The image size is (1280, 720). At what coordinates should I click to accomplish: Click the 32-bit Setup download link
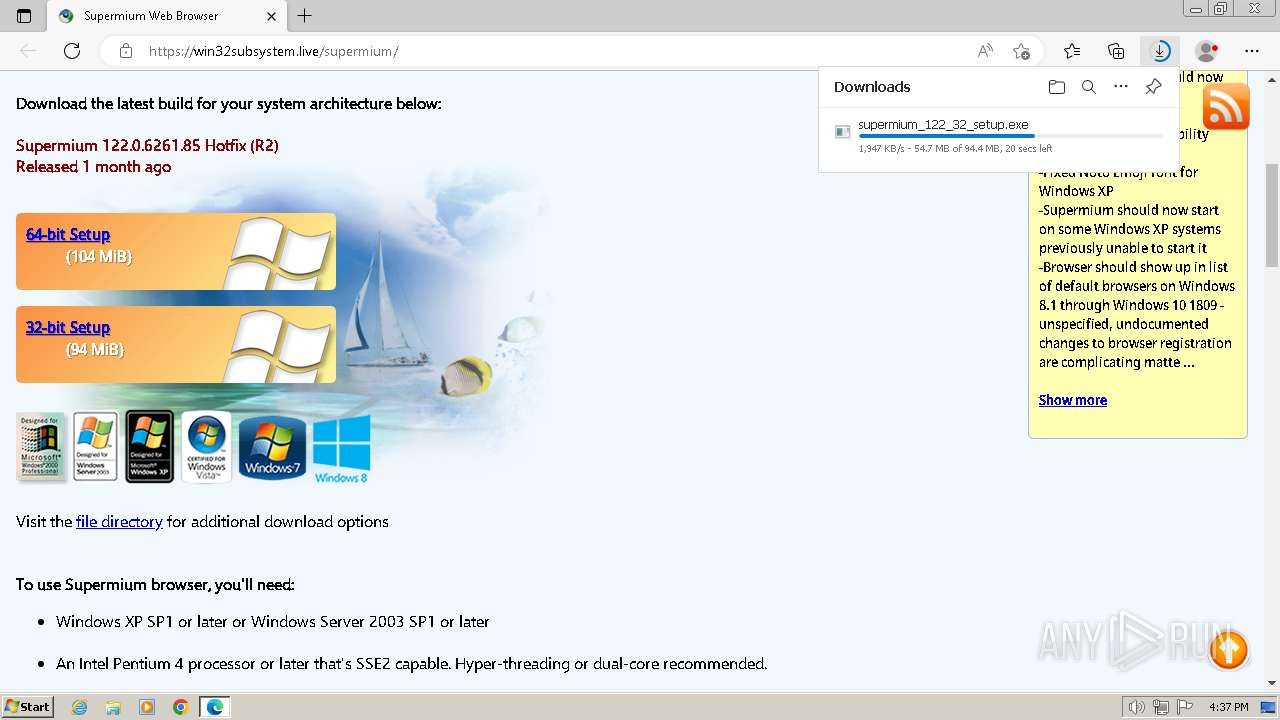click(68, 327)
